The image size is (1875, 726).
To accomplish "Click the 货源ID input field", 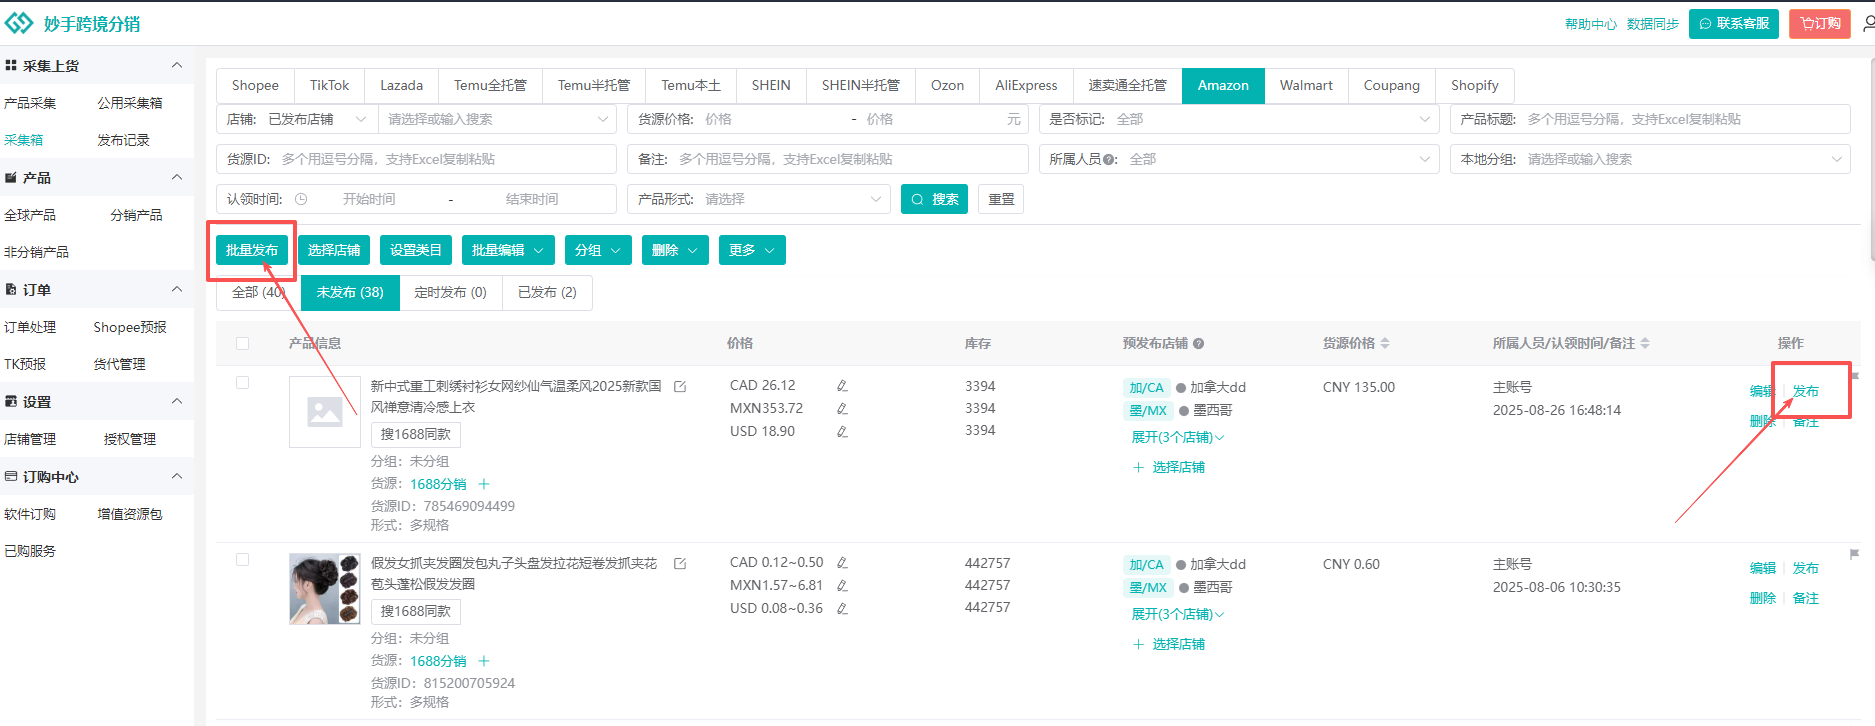I will 443,159.
